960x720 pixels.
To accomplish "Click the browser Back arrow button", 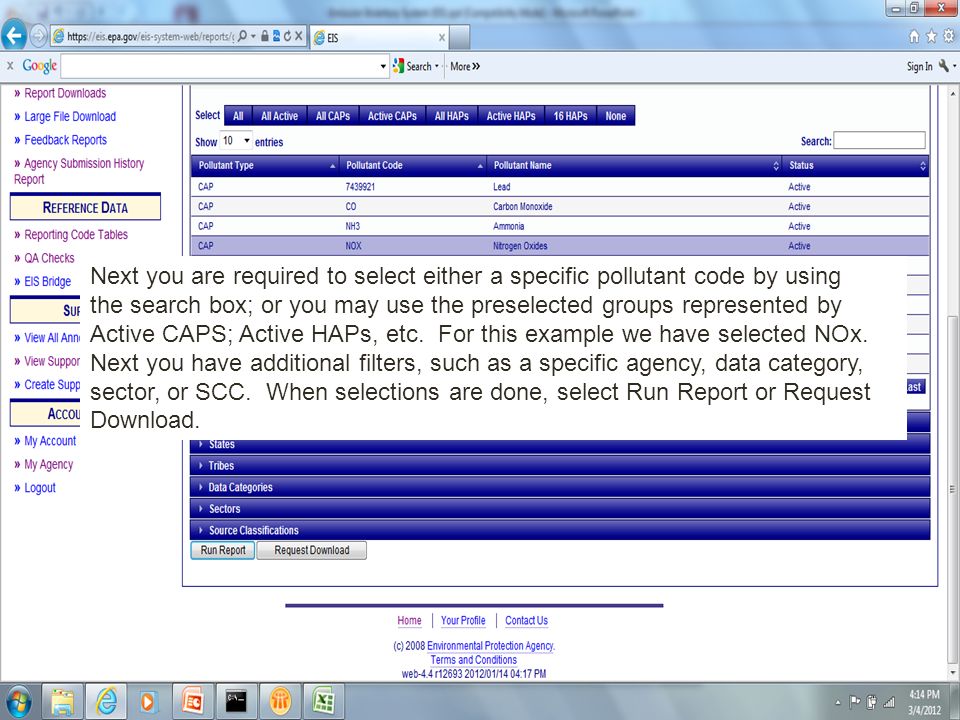I will [x=14, y=36].
